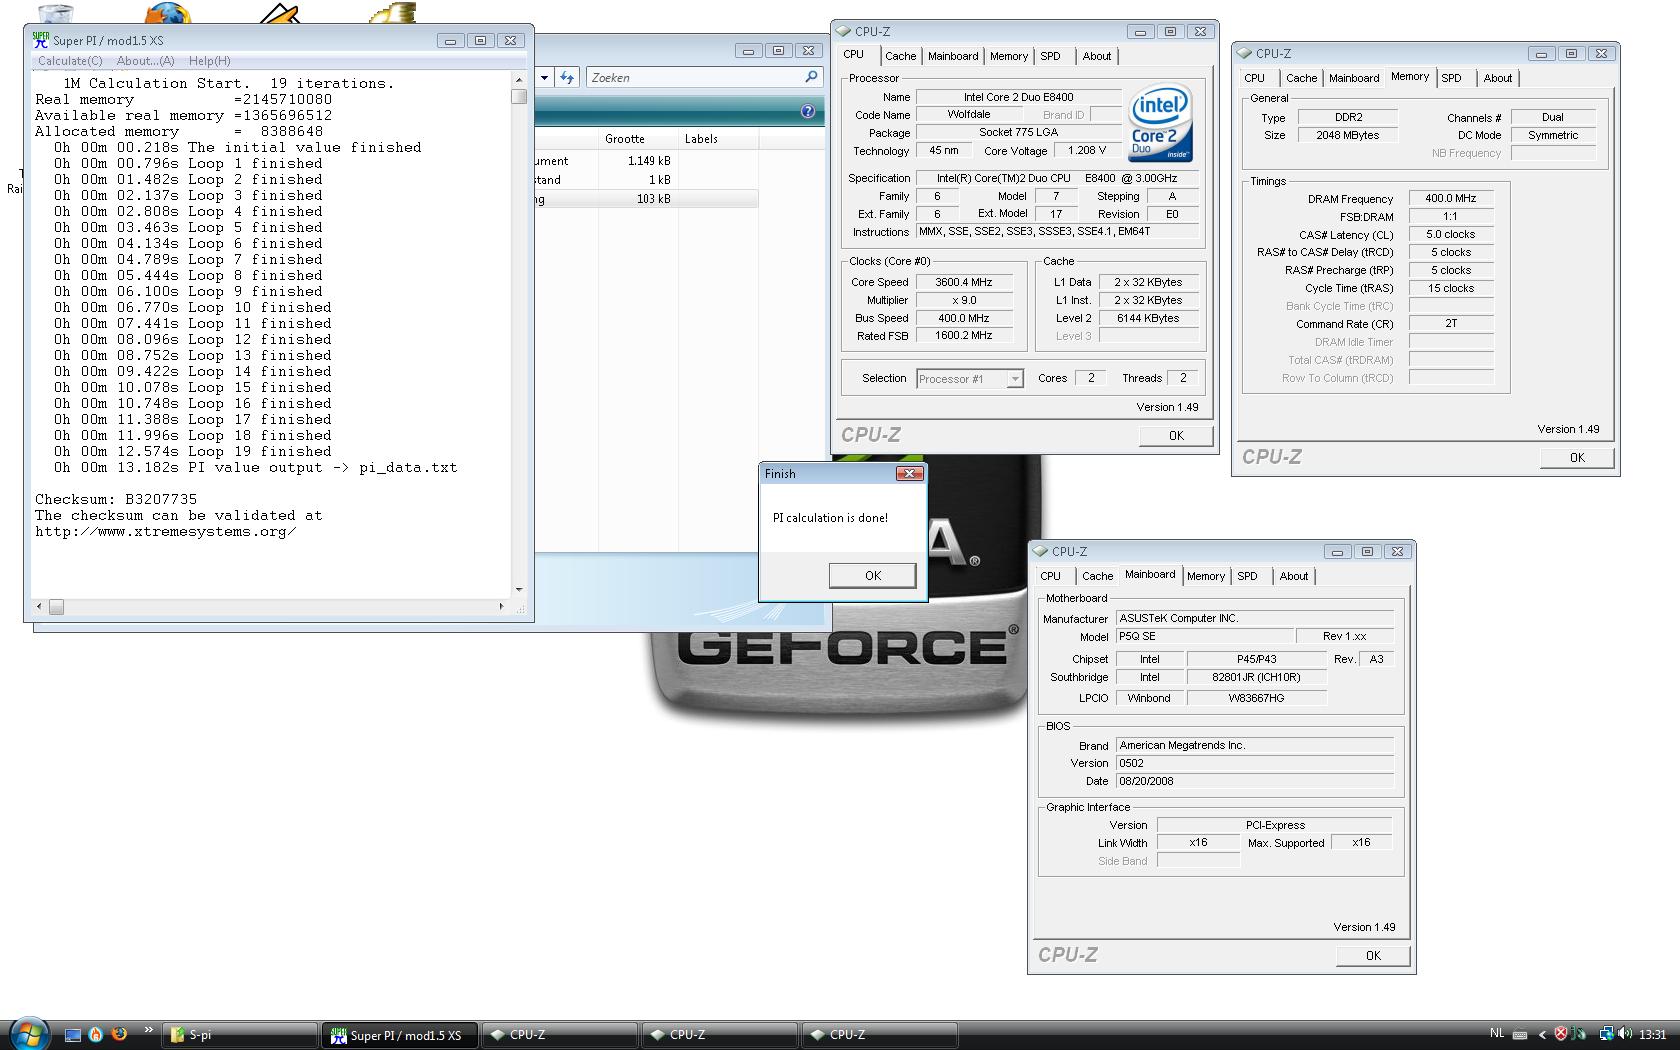Select the P5Q SE model field
This screenshot has height=1050, width=1680.
click(1204, 637)
